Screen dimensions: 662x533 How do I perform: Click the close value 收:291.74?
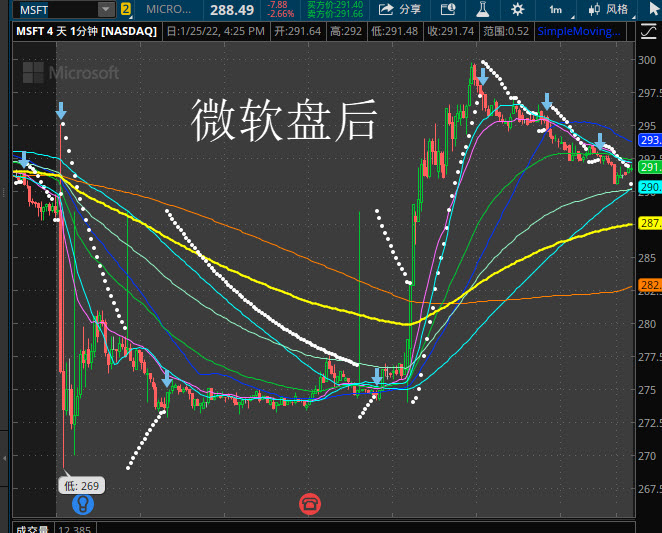(x=450, y=31)
